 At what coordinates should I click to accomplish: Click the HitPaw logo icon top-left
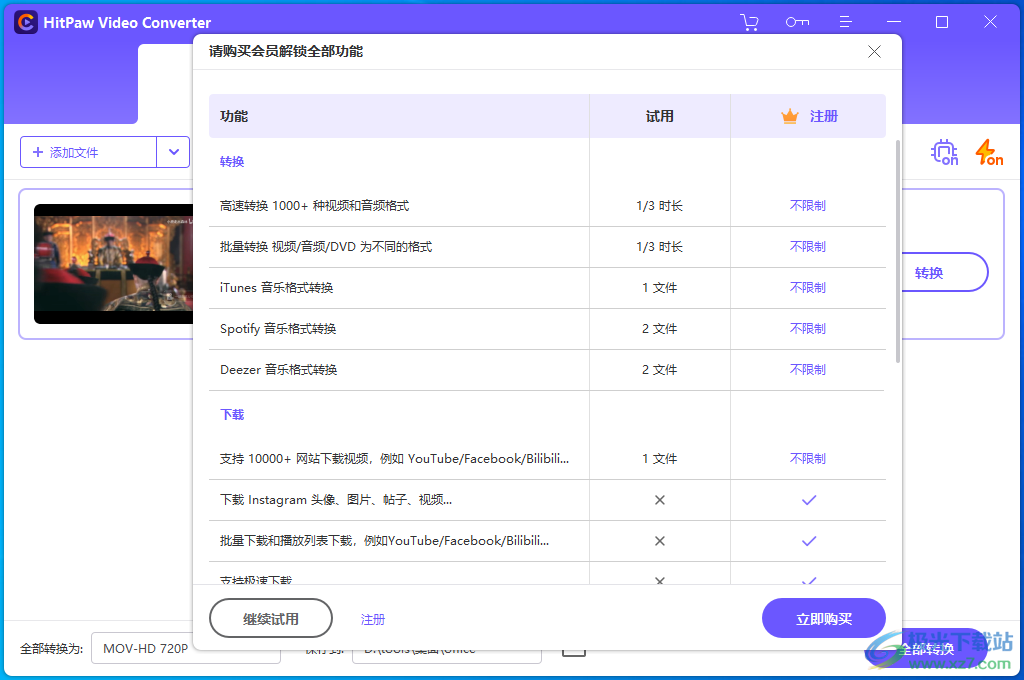point(25,21)
